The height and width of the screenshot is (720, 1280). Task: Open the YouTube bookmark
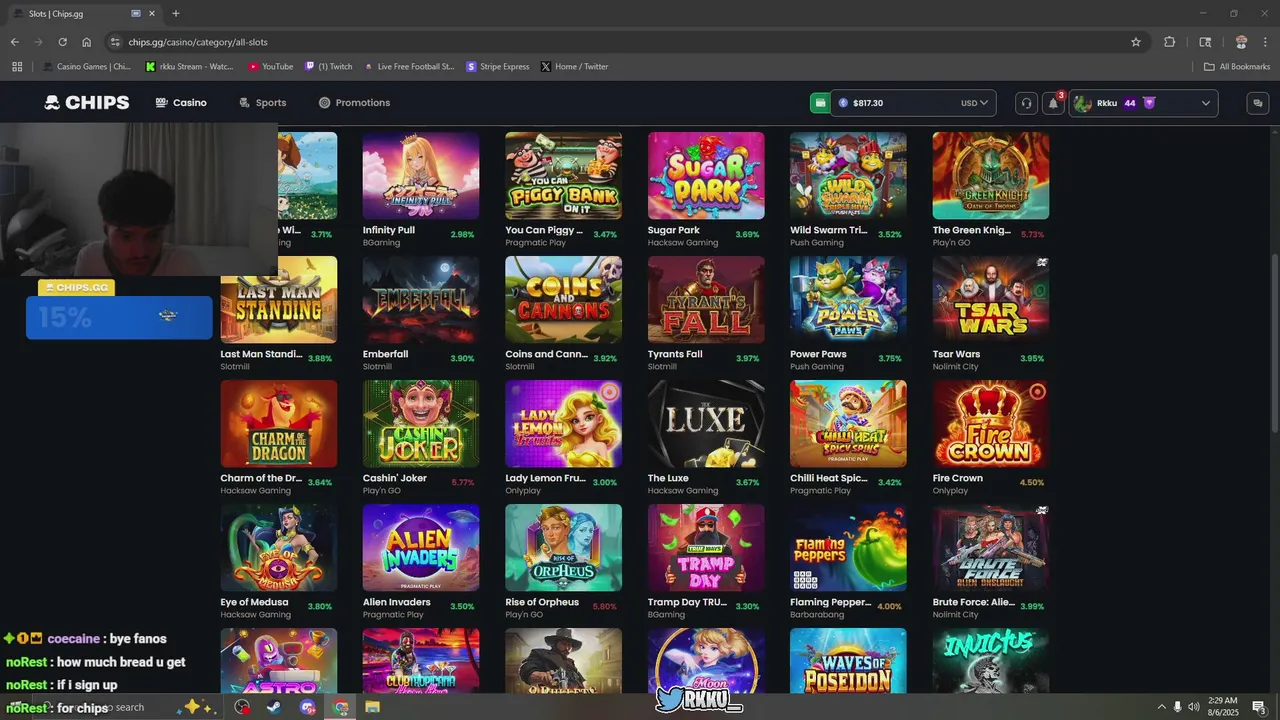pyautogui.click(x=270, y=67)
